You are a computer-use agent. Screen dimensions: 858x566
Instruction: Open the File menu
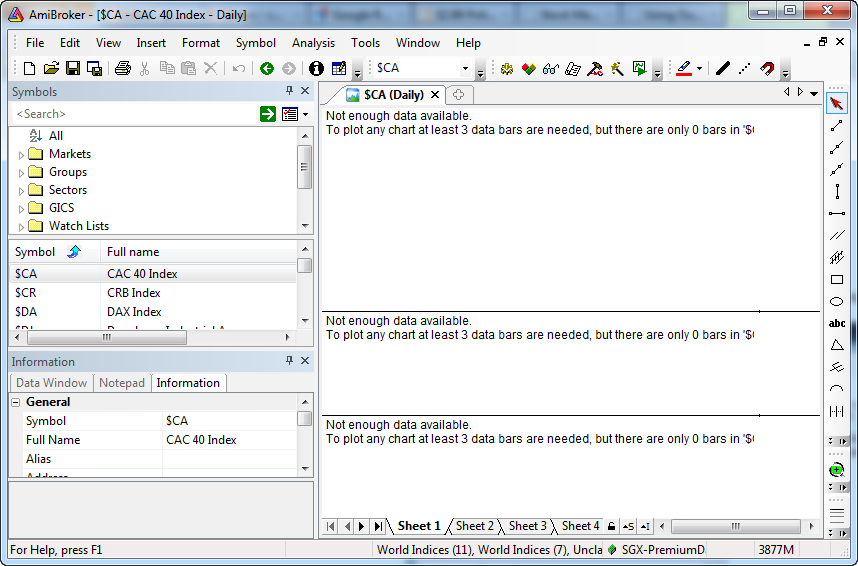coord(35,43)
